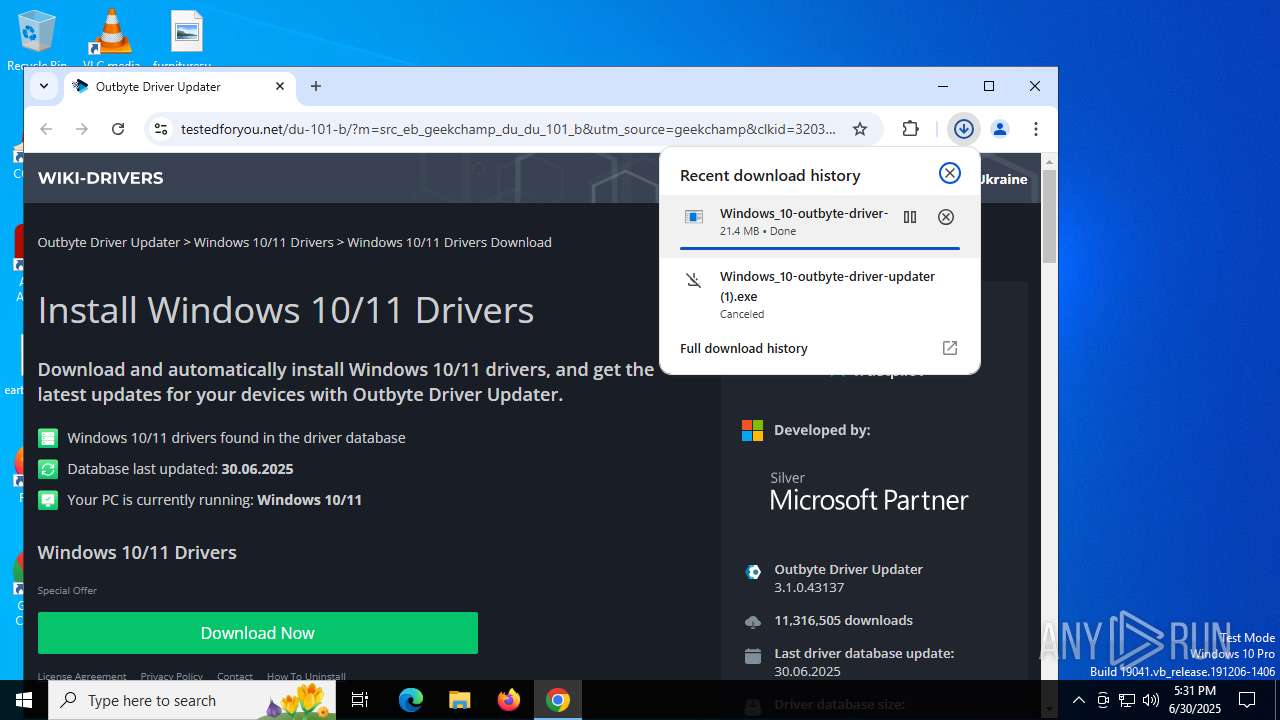The height and width of the screenshot is (720, 1280).
Task: Click the database refresh icon
Action: click(x=48, y=469)
